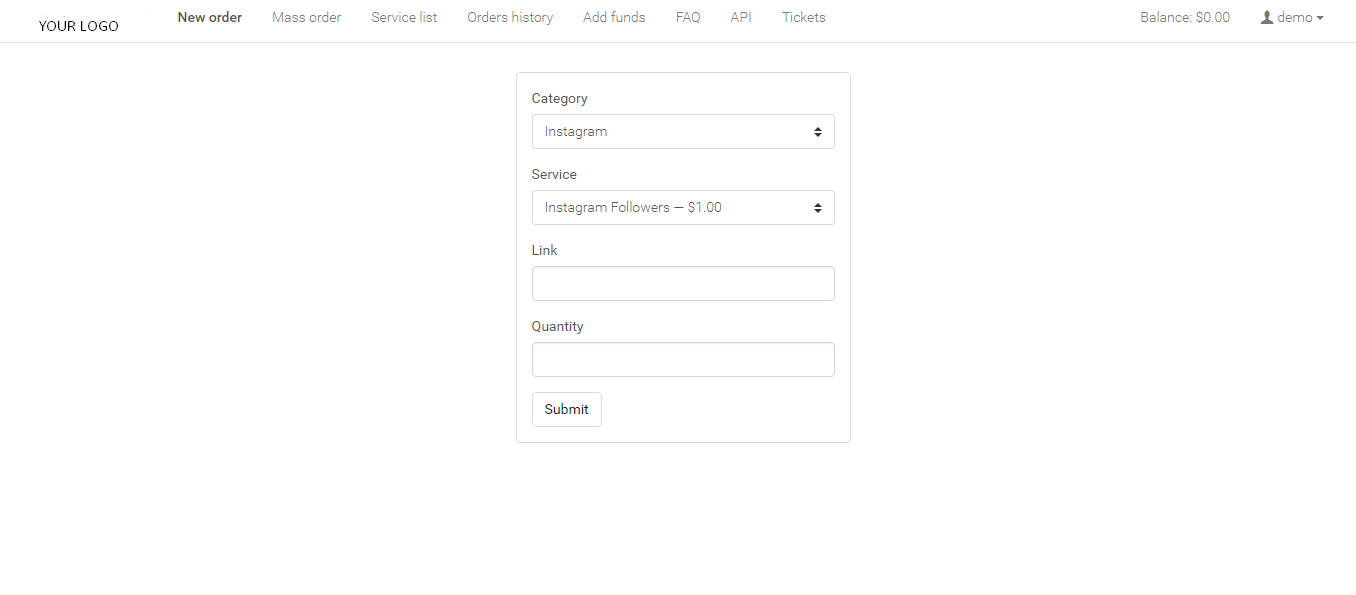Open the Service list page
The height and width of the screenshot is (595, 1356).
404,17
